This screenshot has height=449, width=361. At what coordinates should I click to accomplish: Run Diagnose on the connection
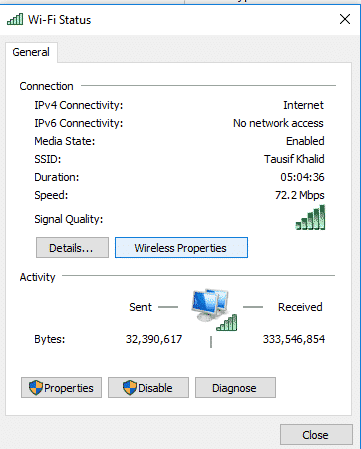235,388
